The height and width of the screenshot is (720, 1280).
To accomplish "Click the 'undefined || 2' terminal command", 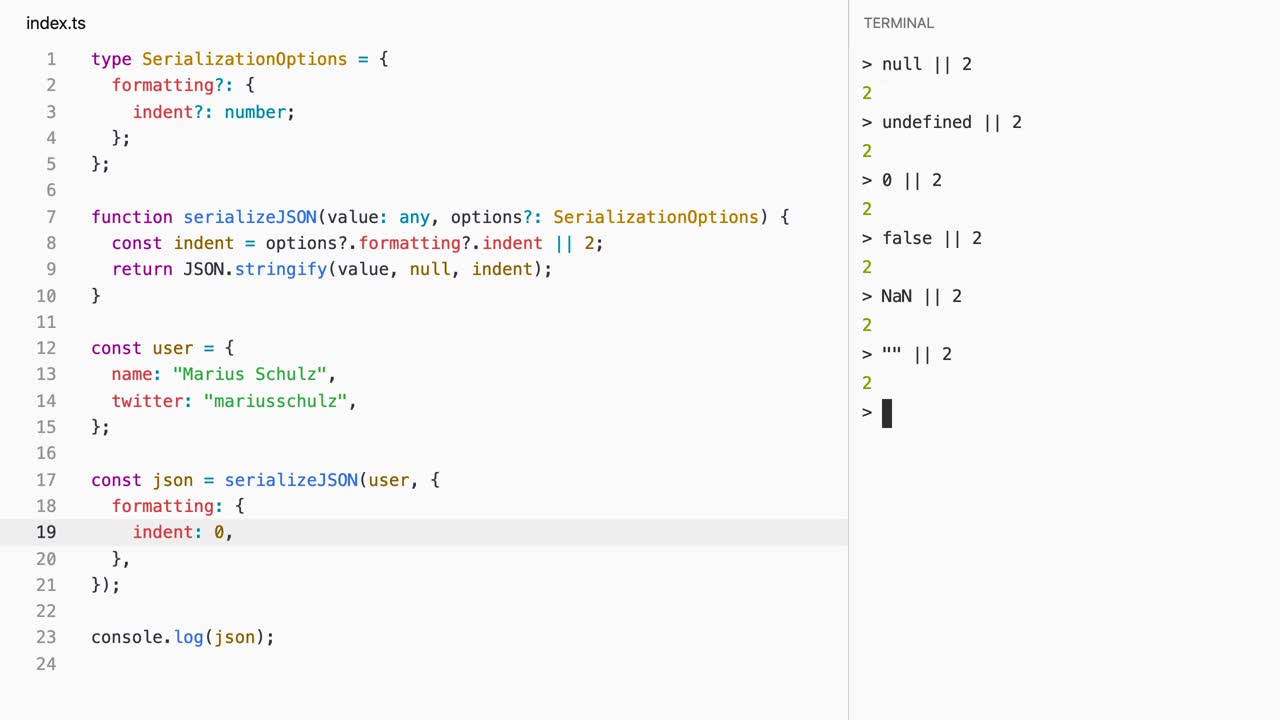I will point(951,122).
